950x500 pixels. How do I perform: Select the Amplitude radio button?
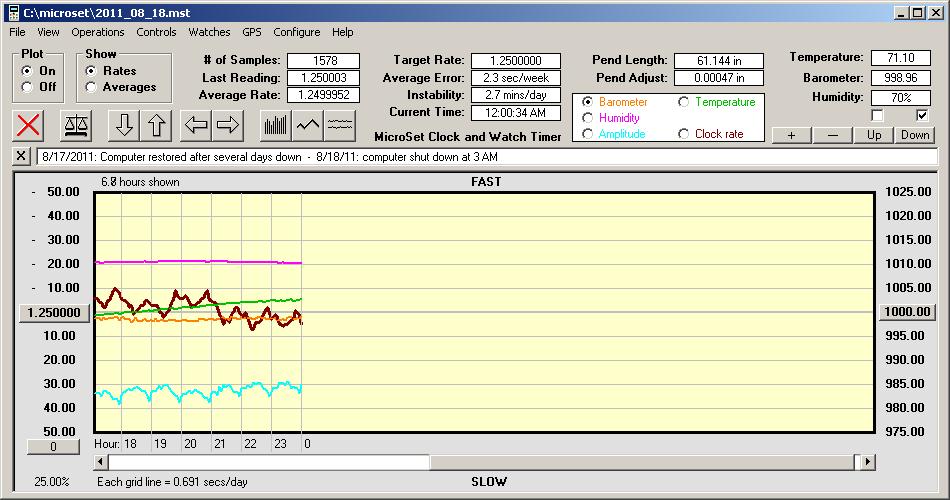coord(587,133)
